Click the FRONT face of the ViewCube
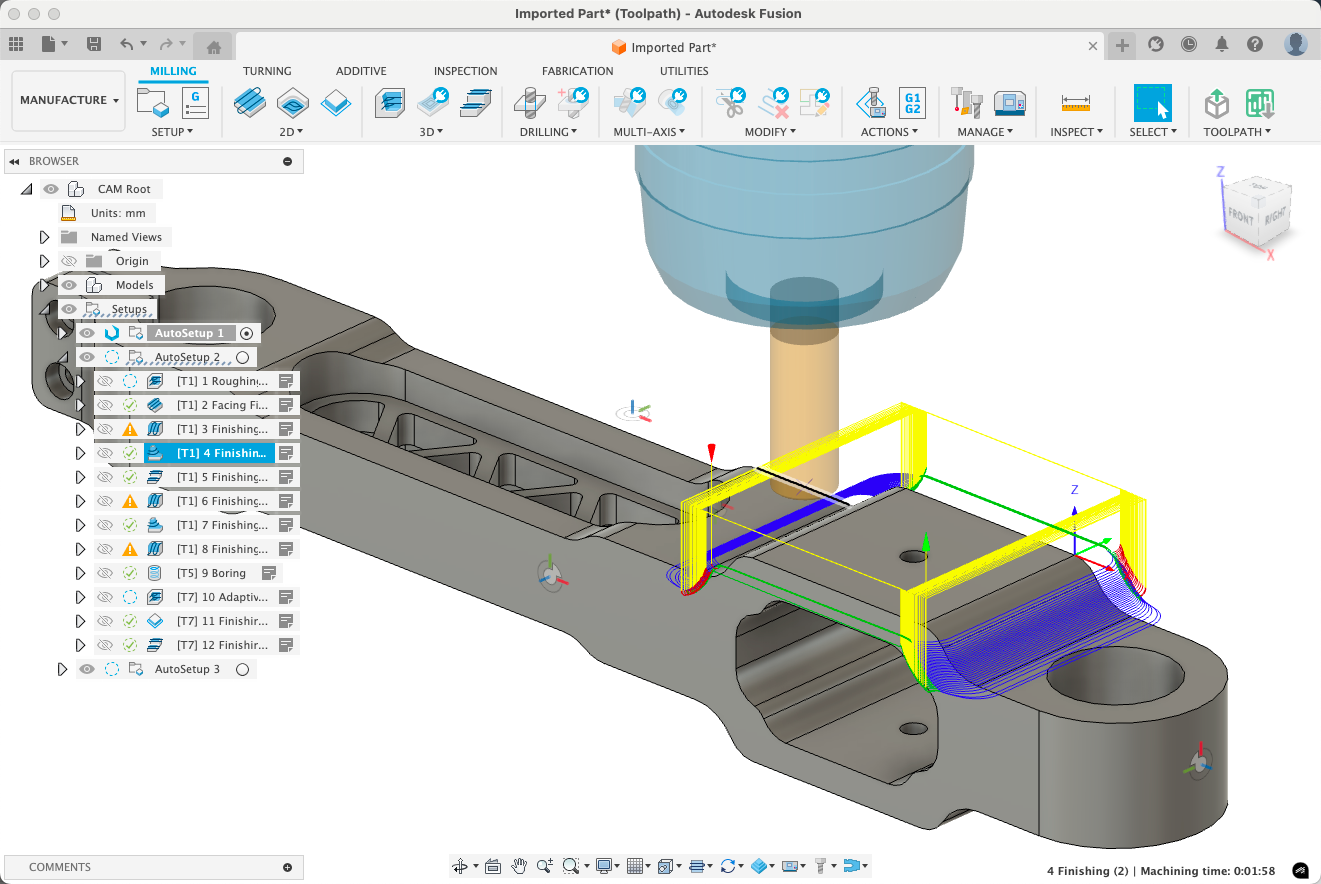The image size is (1321, 884). pyautogui.click(x=1240, y=216)
